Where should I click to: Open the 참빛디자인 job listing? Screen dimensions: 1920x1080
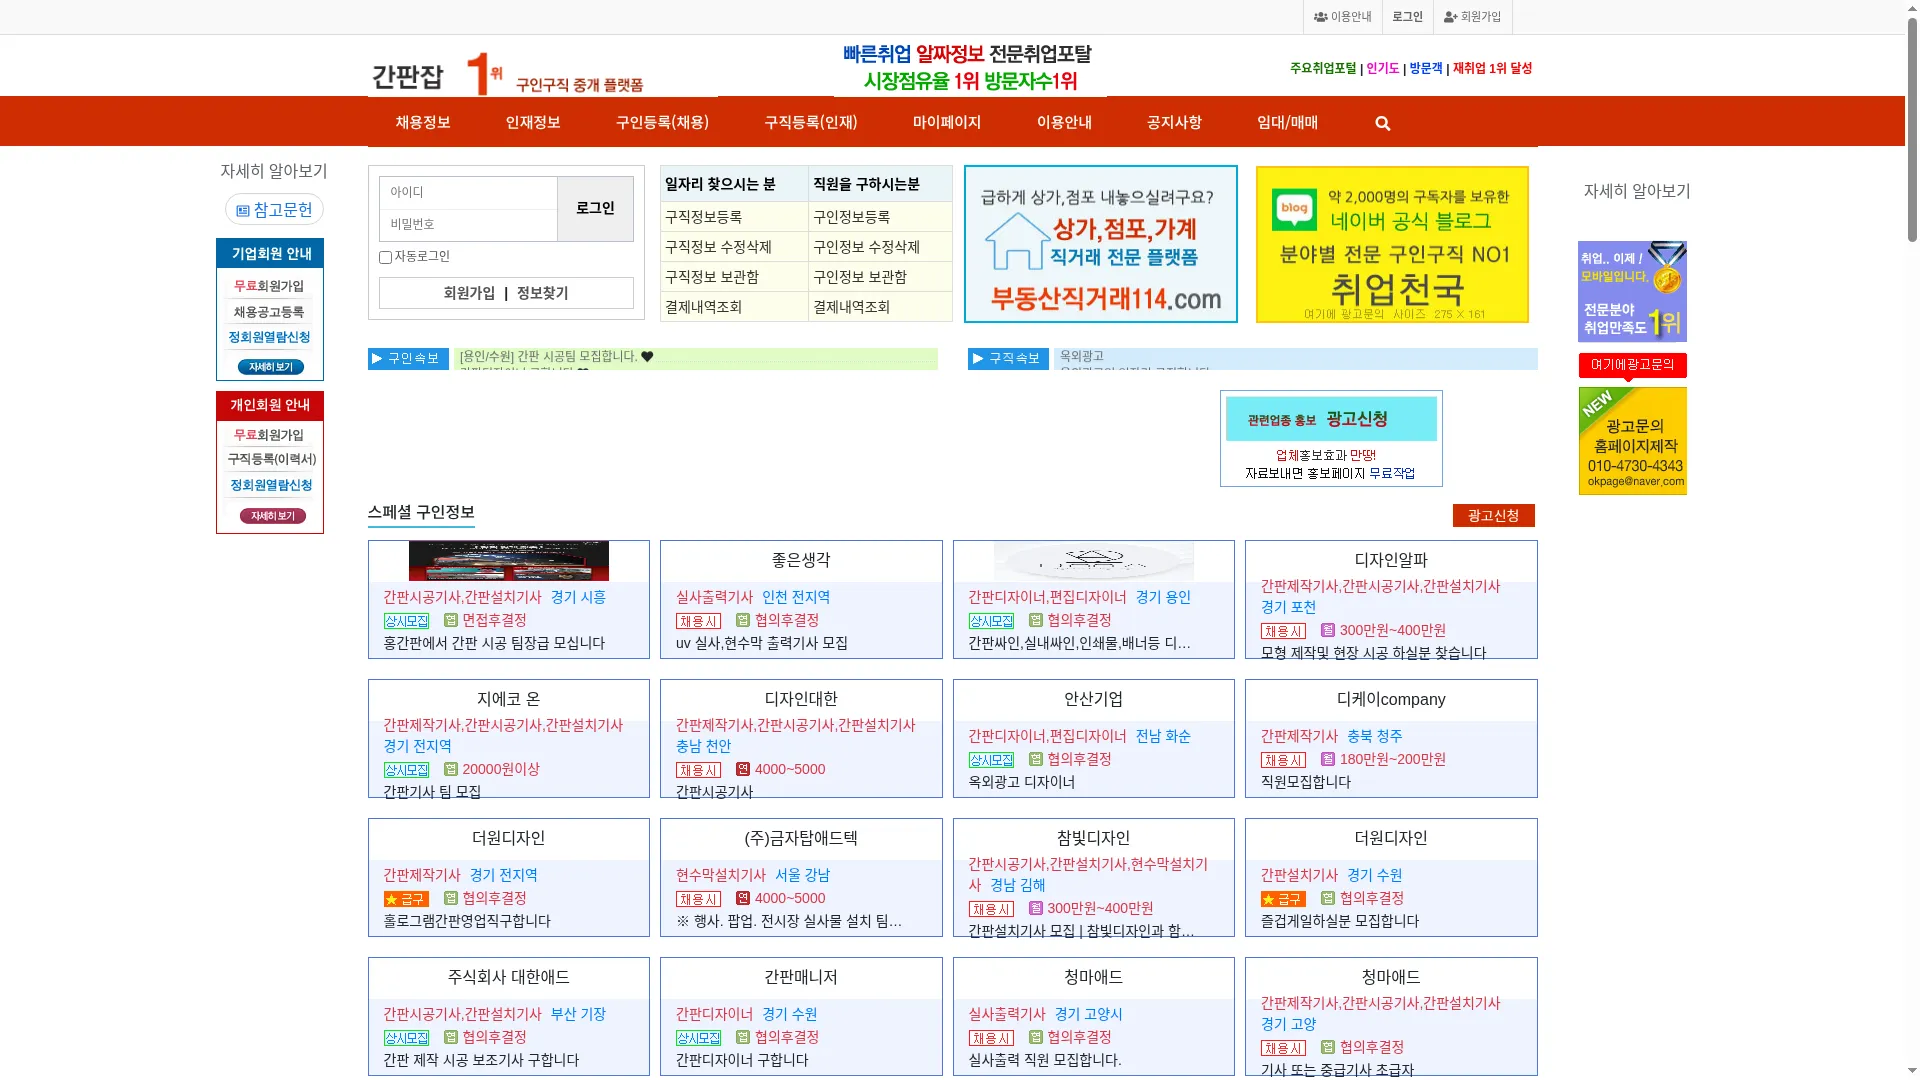pyautogui.click(x=1093, y=838)
